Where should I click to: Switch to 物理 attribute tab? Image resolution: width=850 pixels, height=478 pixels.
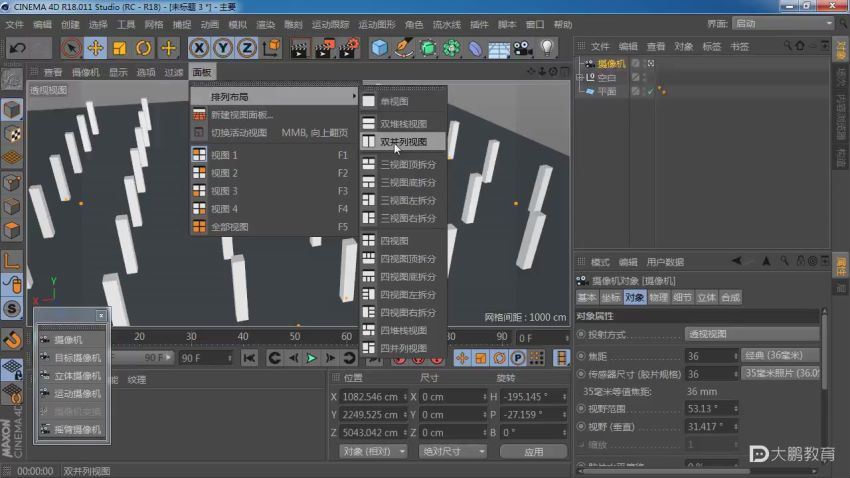658,298
